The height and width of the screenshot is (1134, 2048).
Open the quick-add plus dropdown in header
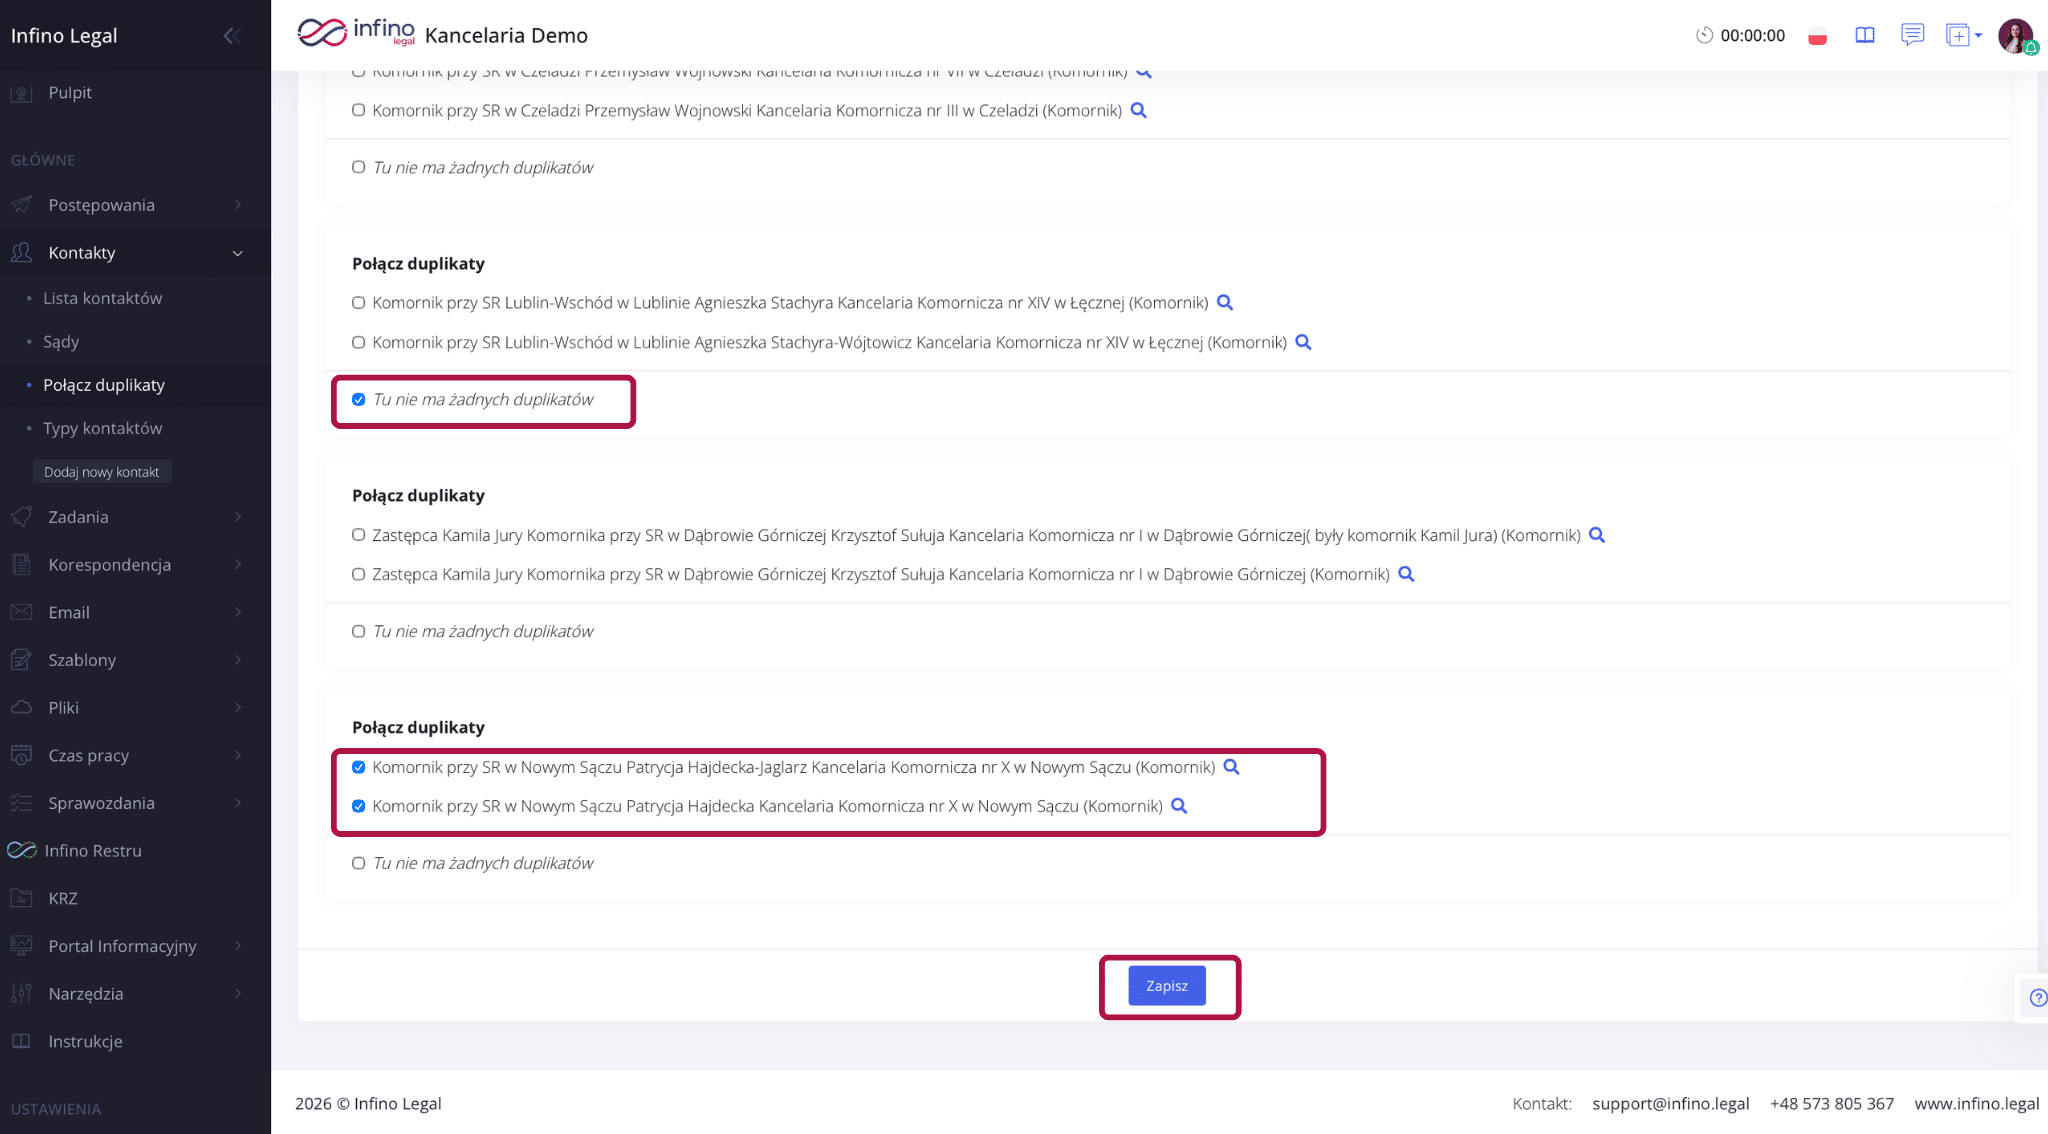pos(1963,36)
